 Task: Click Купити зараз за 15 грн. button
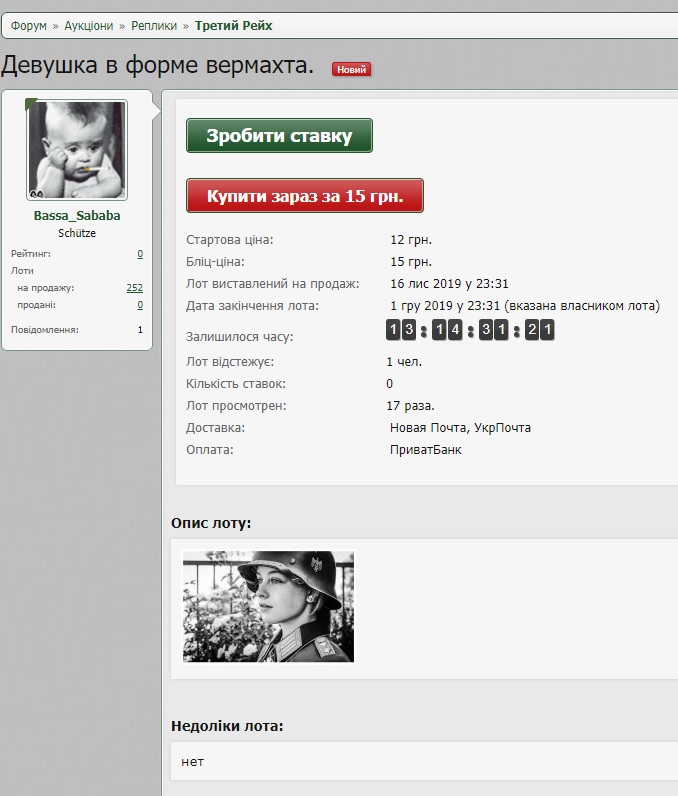click(x=304, y=195)
